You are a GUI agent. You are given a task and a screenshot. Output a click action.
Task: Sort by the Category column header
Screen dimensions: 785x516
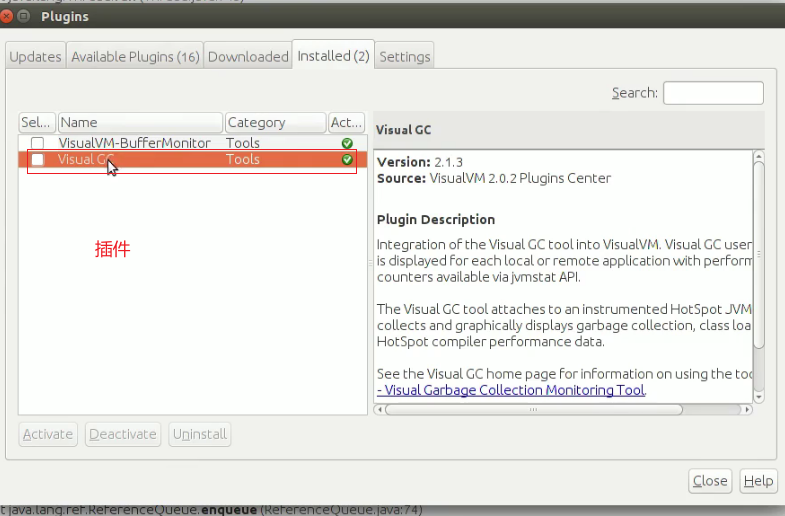point(275,123)
